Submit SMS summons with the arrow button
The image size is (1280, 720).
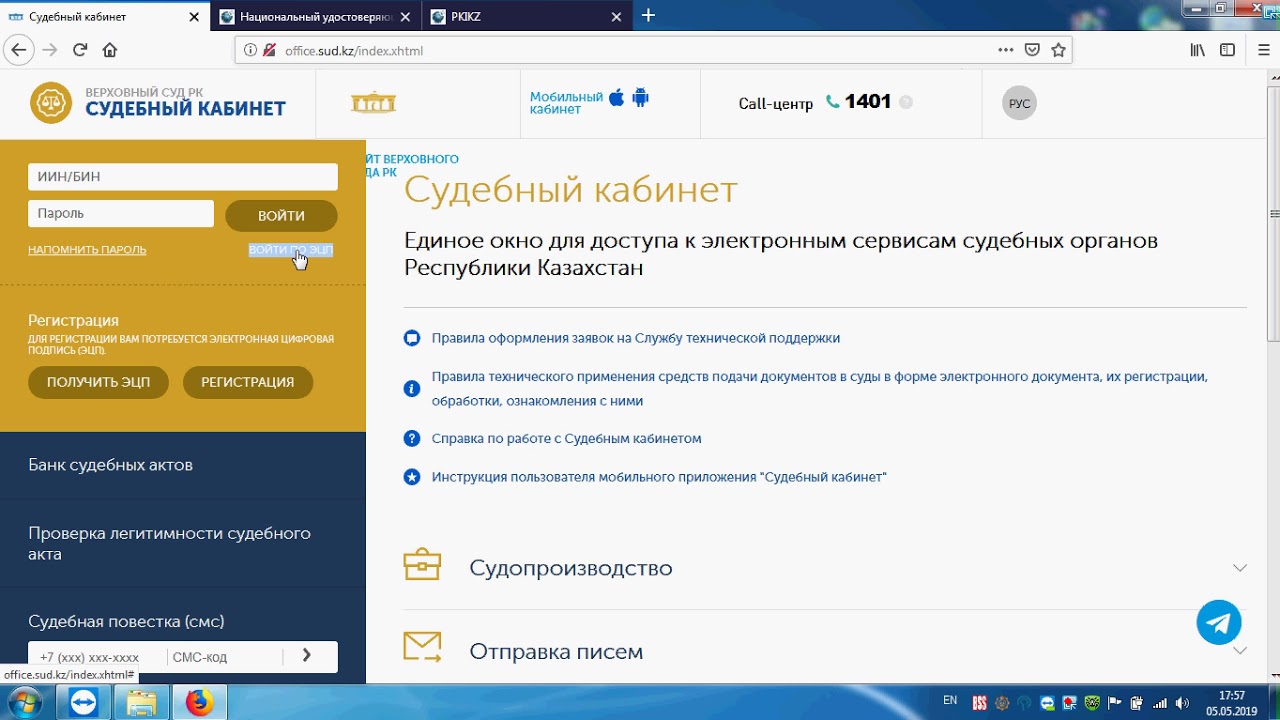(307, 656)
